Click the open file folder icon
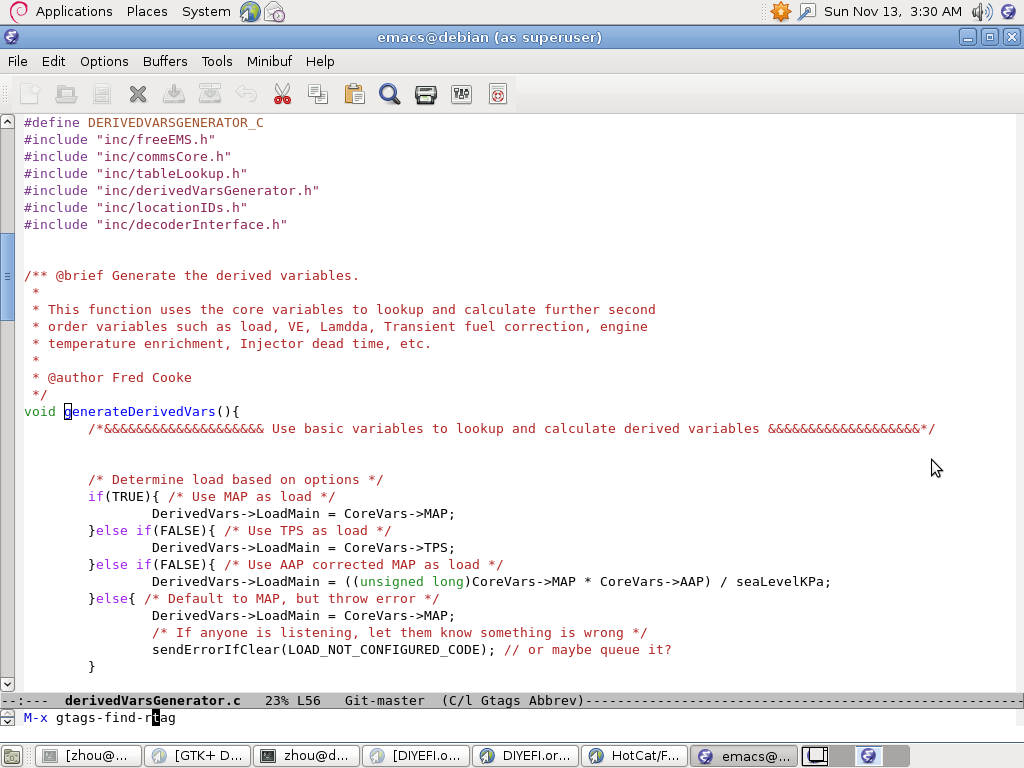Screen dimensions: 1024x768 coord(66,94)
